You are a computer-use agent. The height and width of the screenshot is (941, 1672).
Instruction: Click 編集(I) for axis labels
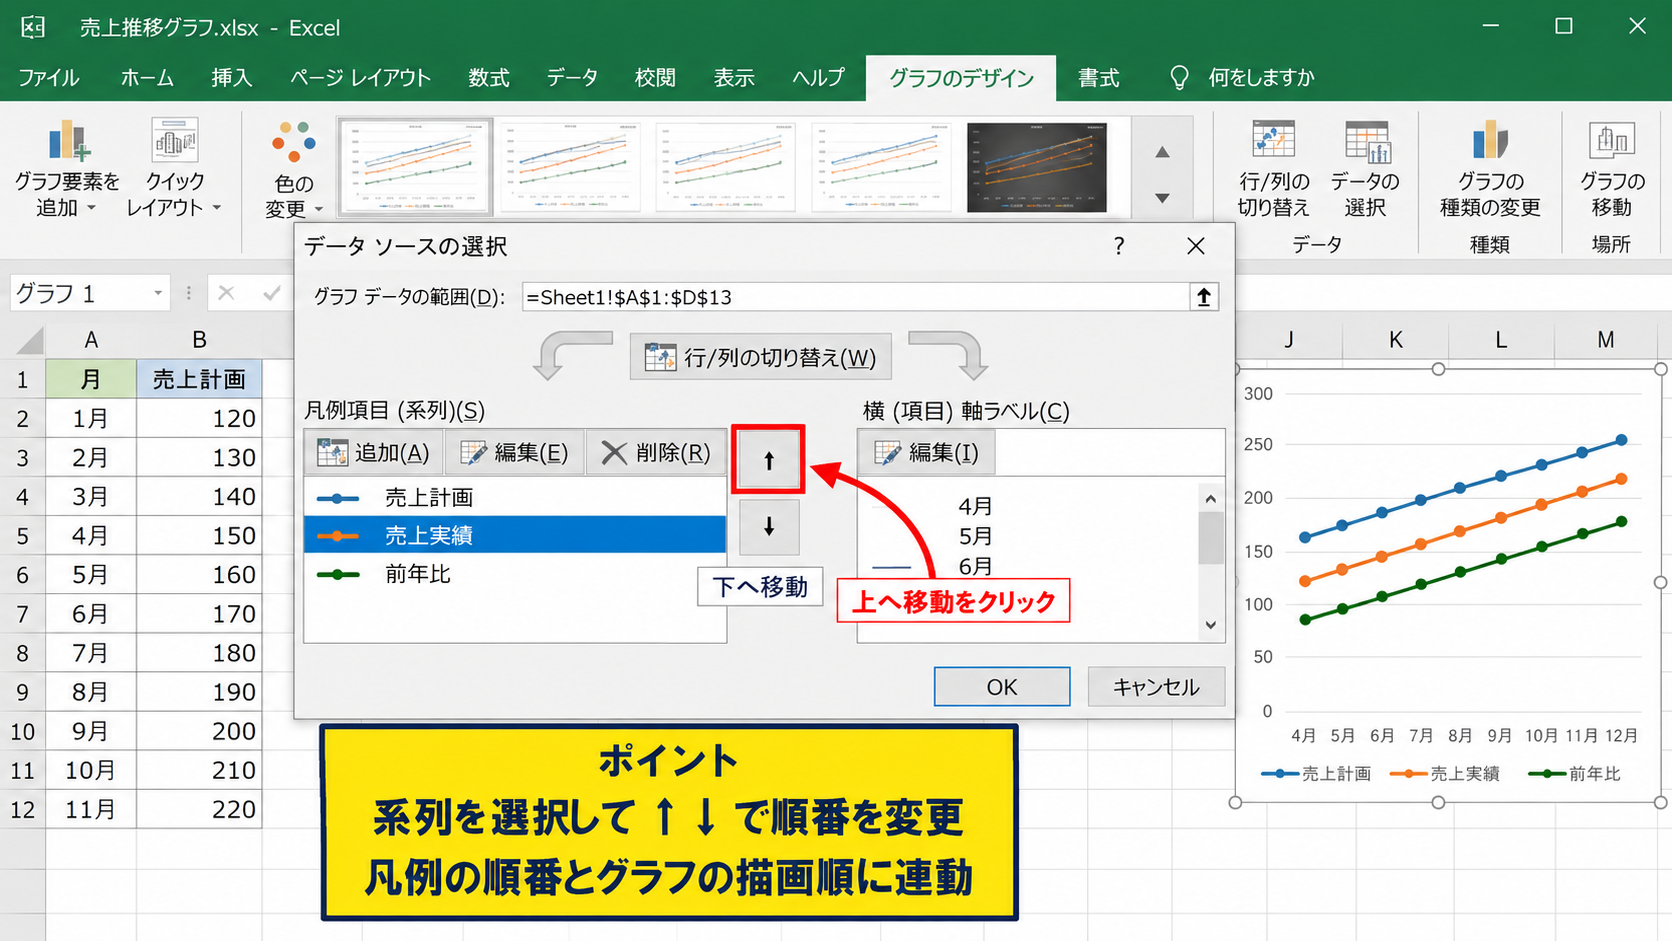[927, 453]
